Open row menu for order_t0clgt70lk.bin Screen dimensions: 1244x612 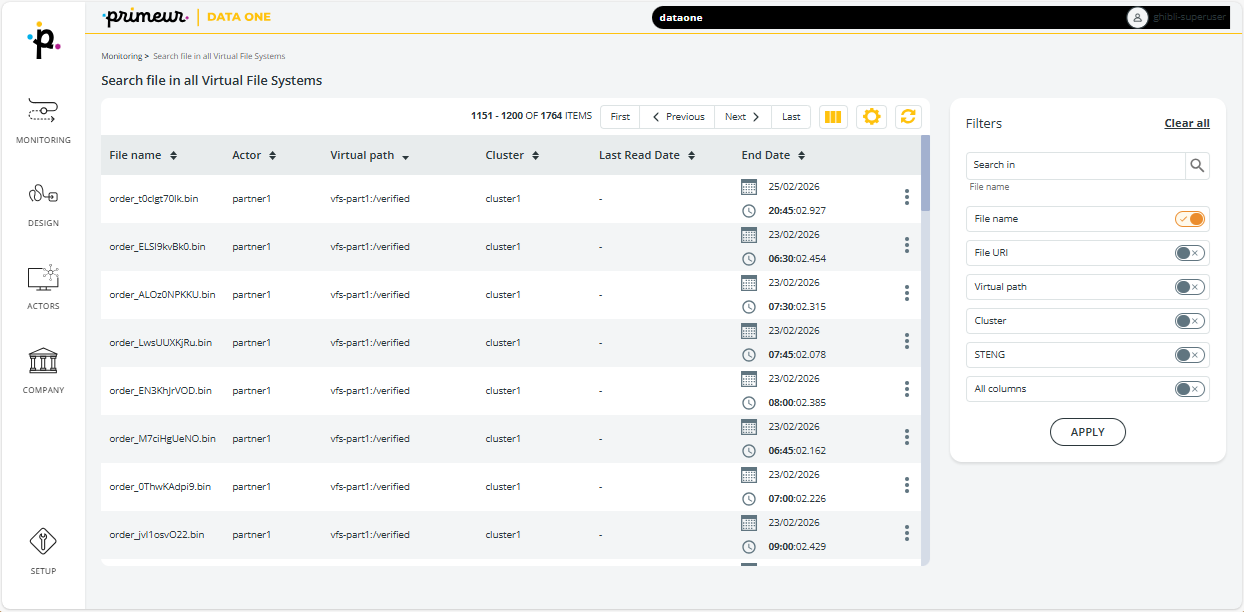(x=906, y=197)
